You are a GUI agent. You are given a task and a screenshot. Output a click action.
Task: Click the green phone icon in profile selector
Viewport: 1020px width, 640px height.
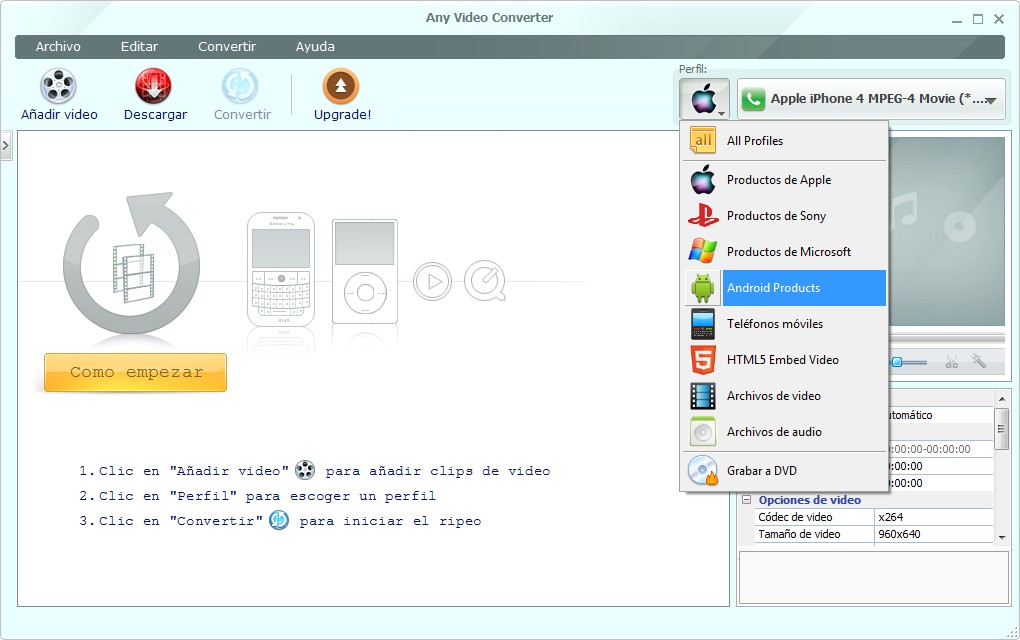pyautogui.click(x=753, y=100)
